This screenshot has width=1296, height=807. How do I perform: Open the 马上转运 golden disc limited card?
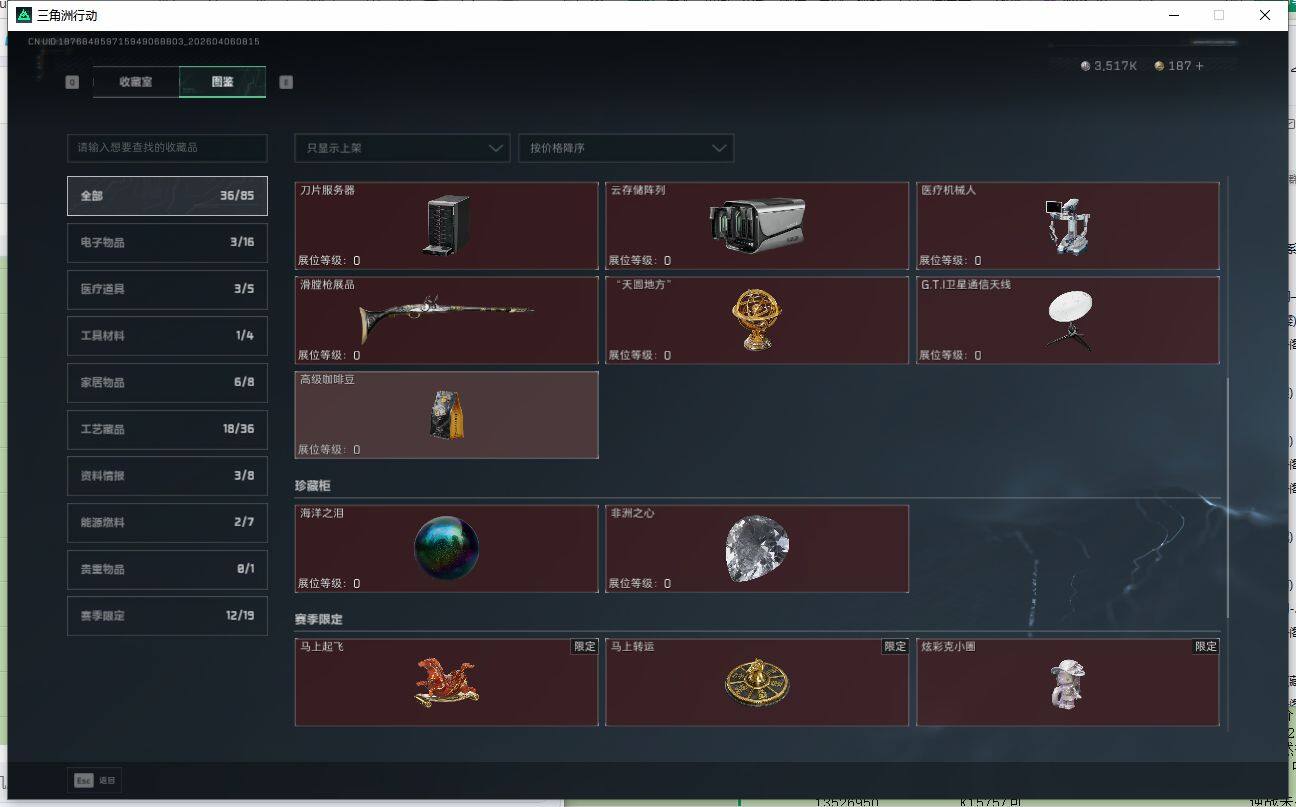757,682
